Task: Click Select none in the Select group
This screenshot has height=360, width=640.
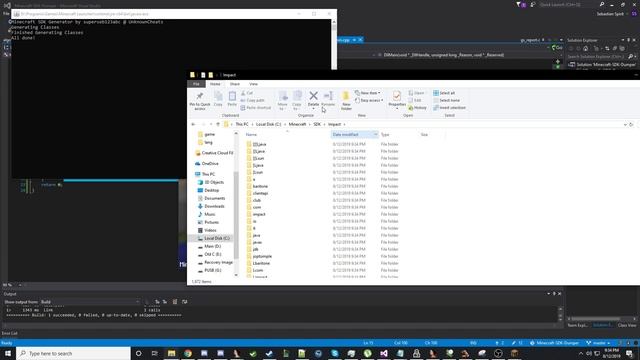Action: (x=446, y=100)
